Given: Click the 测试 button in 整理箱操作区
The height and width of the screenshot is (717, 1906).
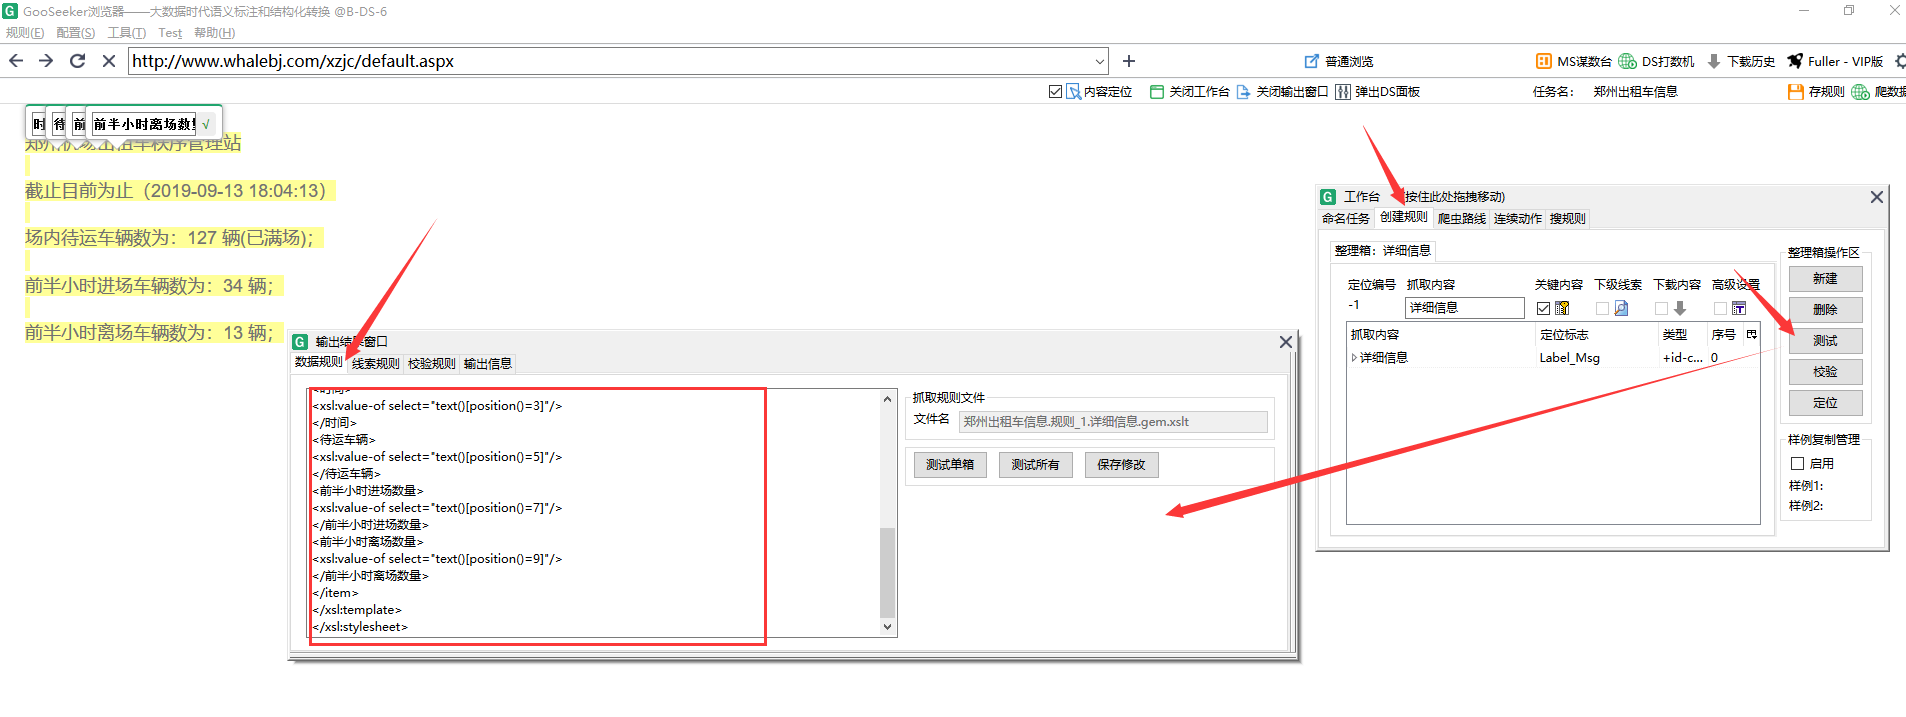Looking at the screenshot, I should (x=1825, y=341).
